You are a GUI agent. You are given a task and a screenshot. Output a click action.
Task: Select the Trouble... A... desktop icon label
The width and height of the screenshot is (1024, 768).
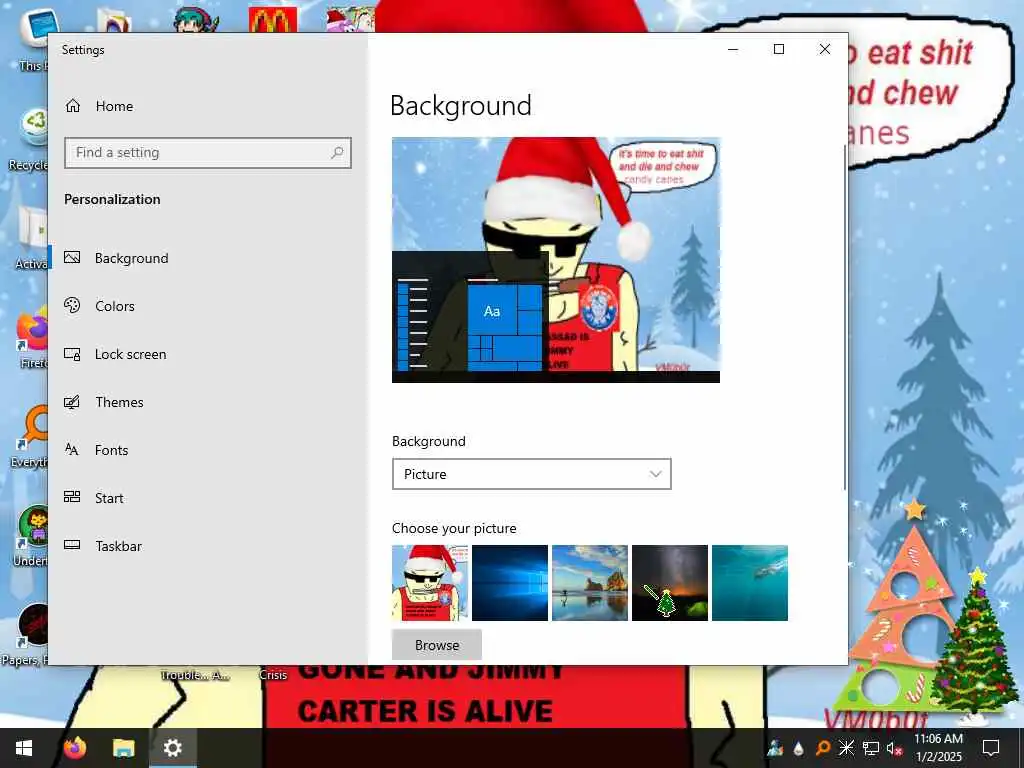click(x=195, y=675)
